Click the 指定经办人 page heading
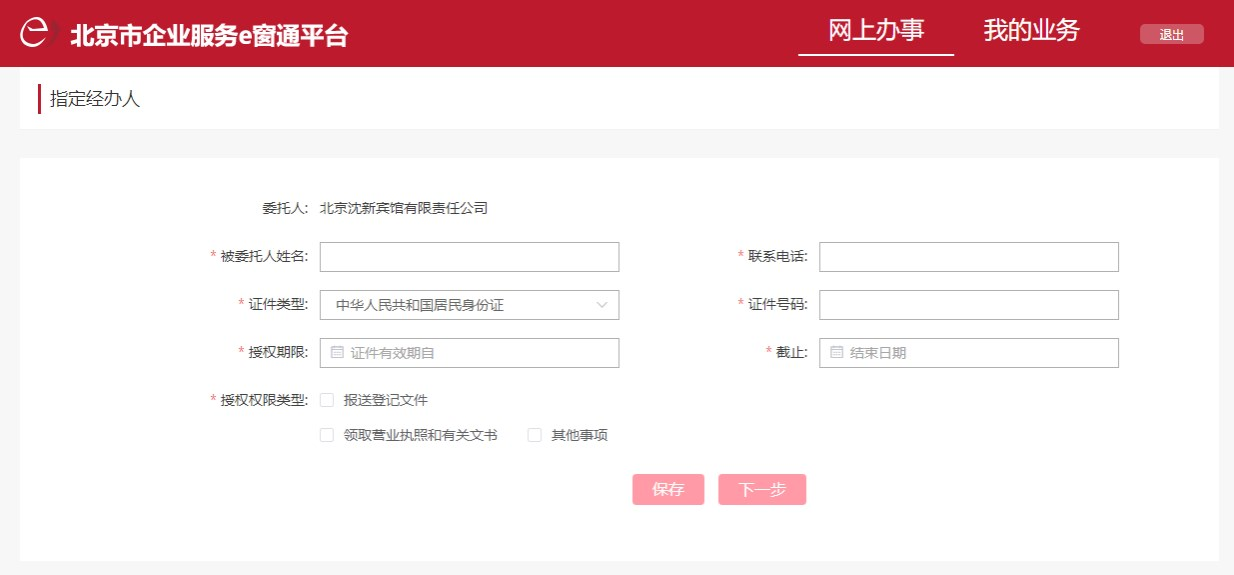Viewport: 1234px width, 575px height. point(95,99)
